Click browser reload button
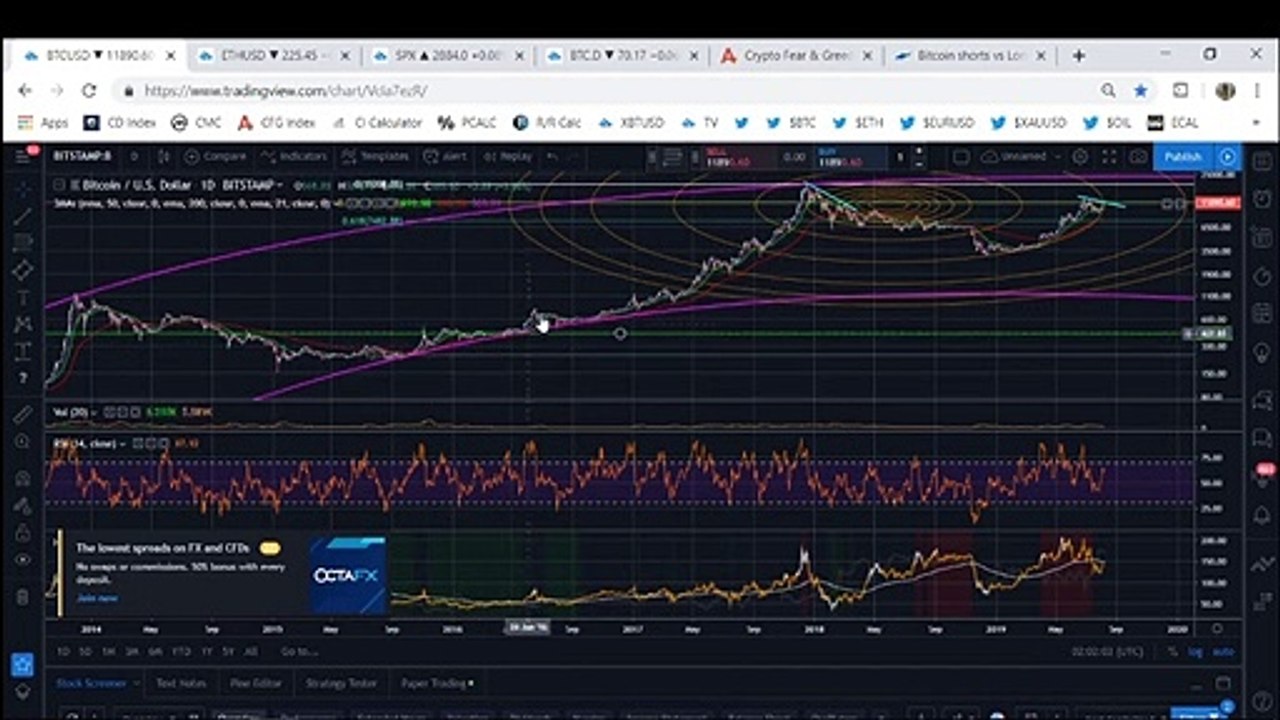 pos(89,90)
